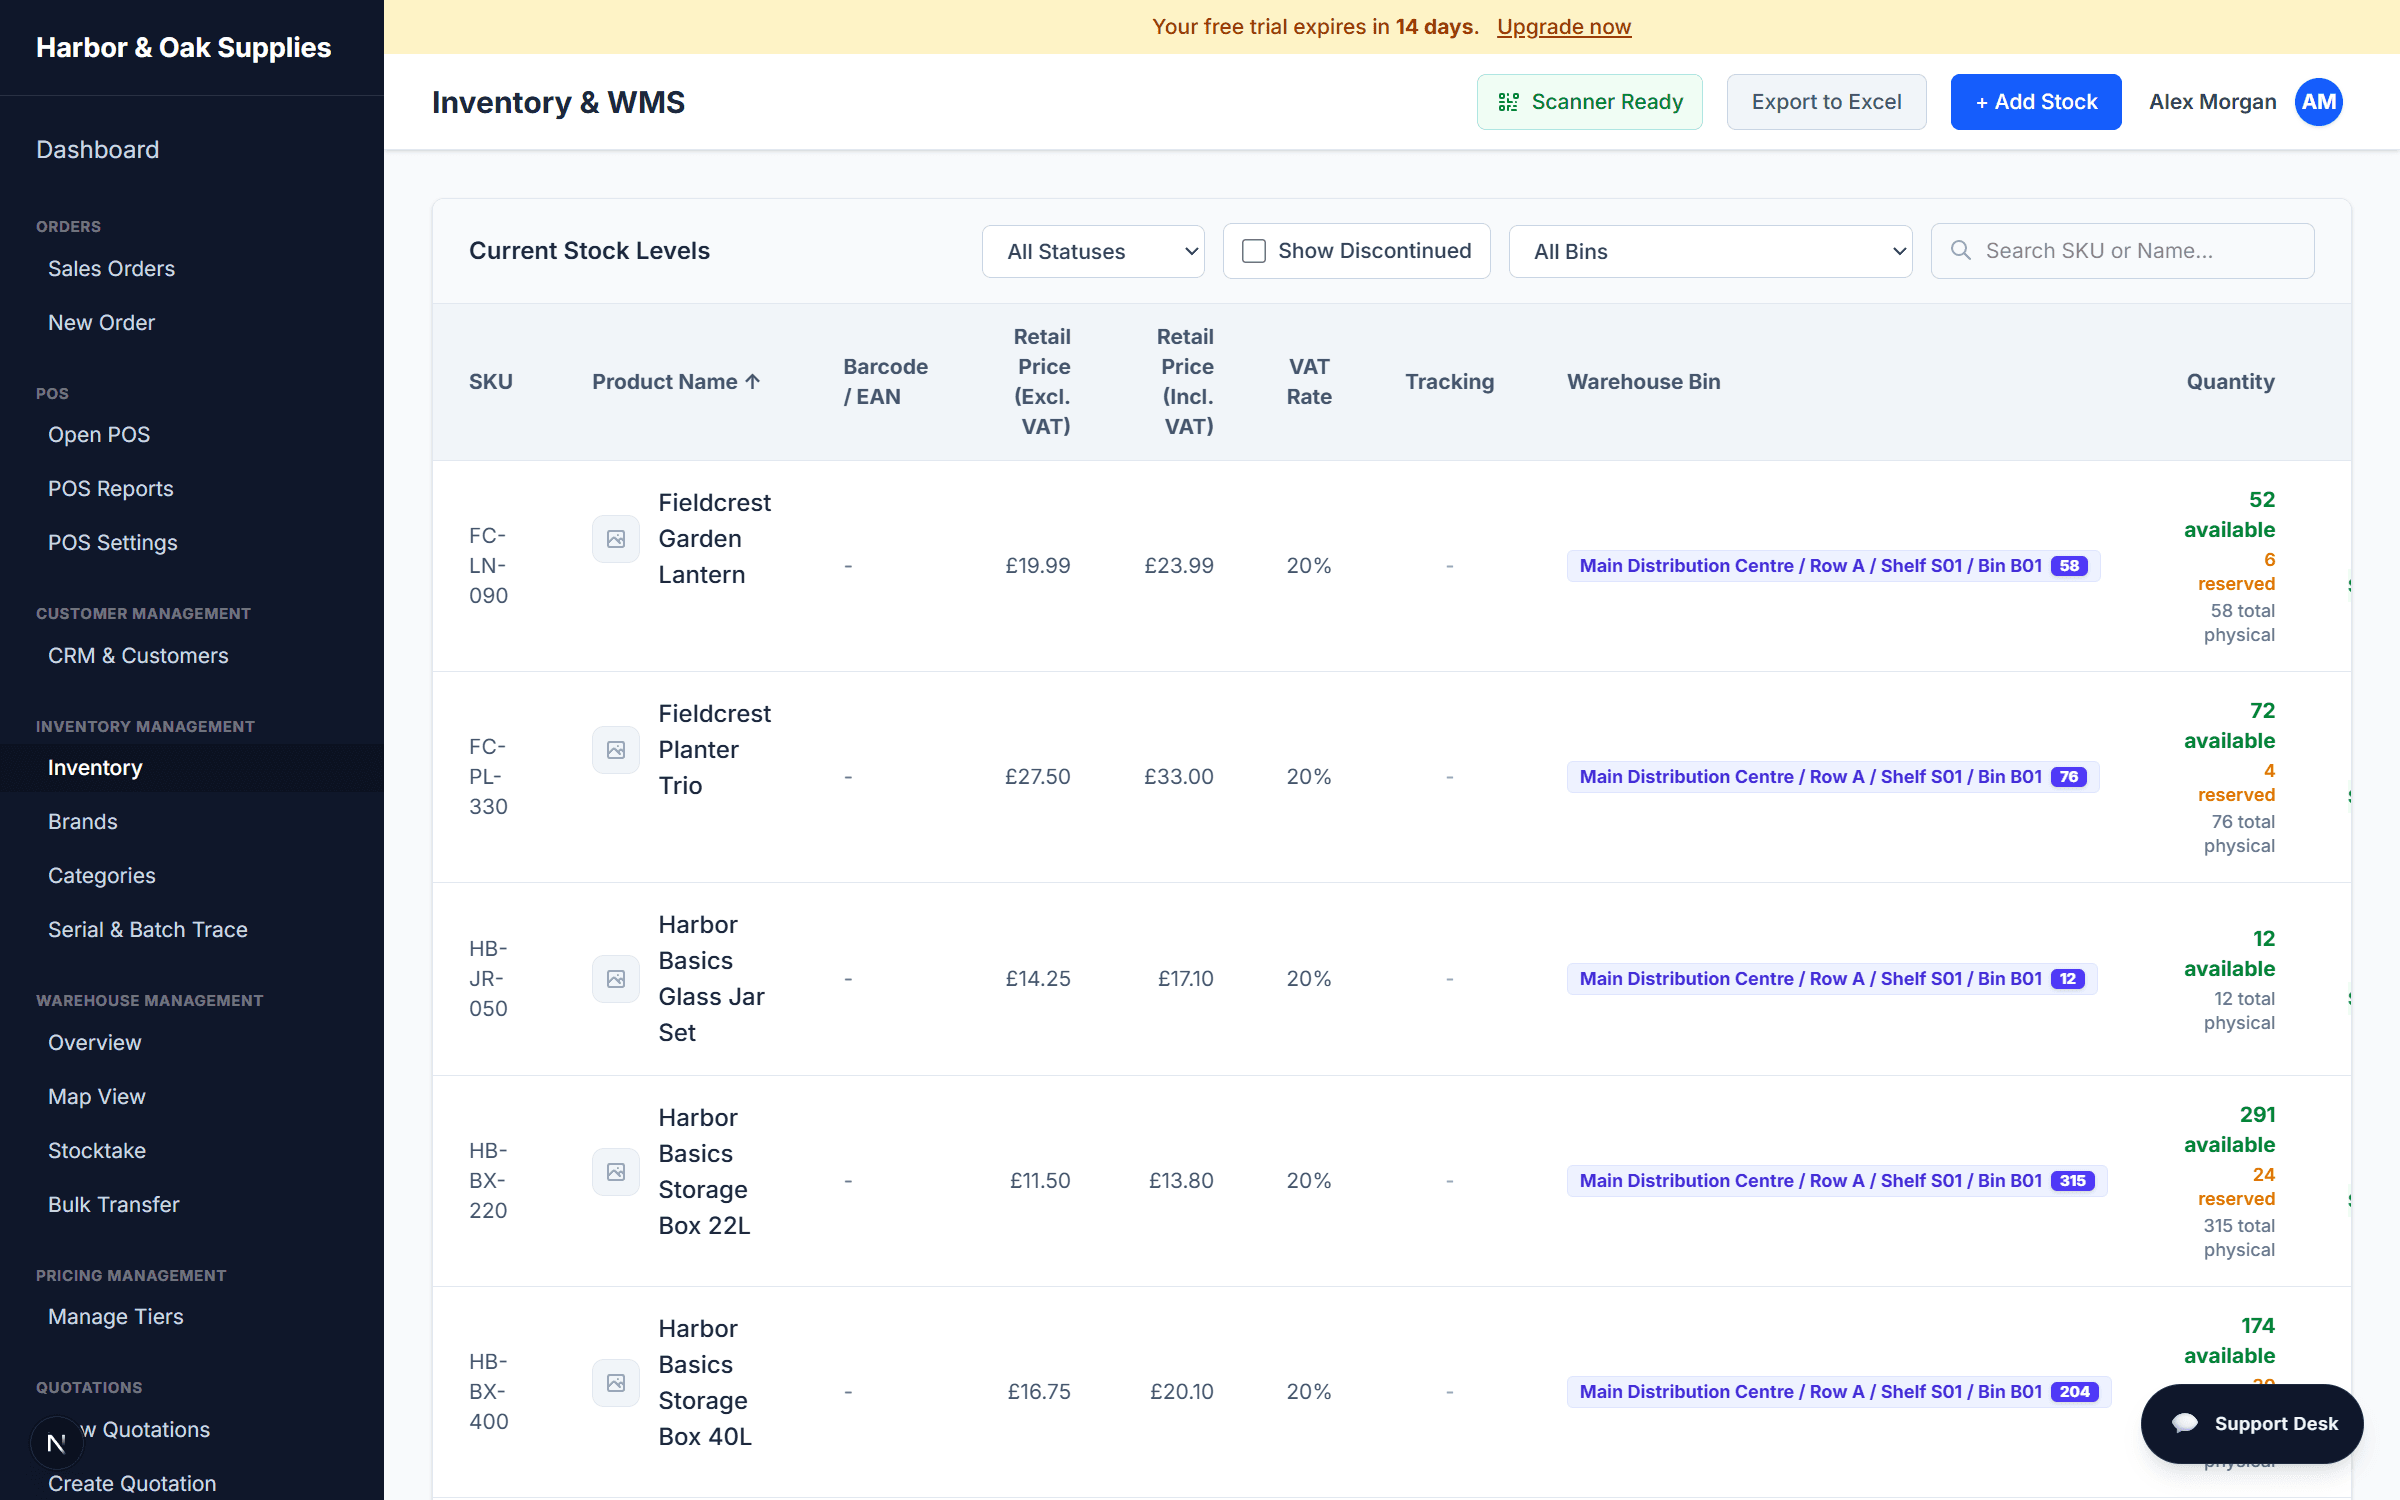
Task: Focus the Search SKU or Name field
Action: click(2122, 251)
